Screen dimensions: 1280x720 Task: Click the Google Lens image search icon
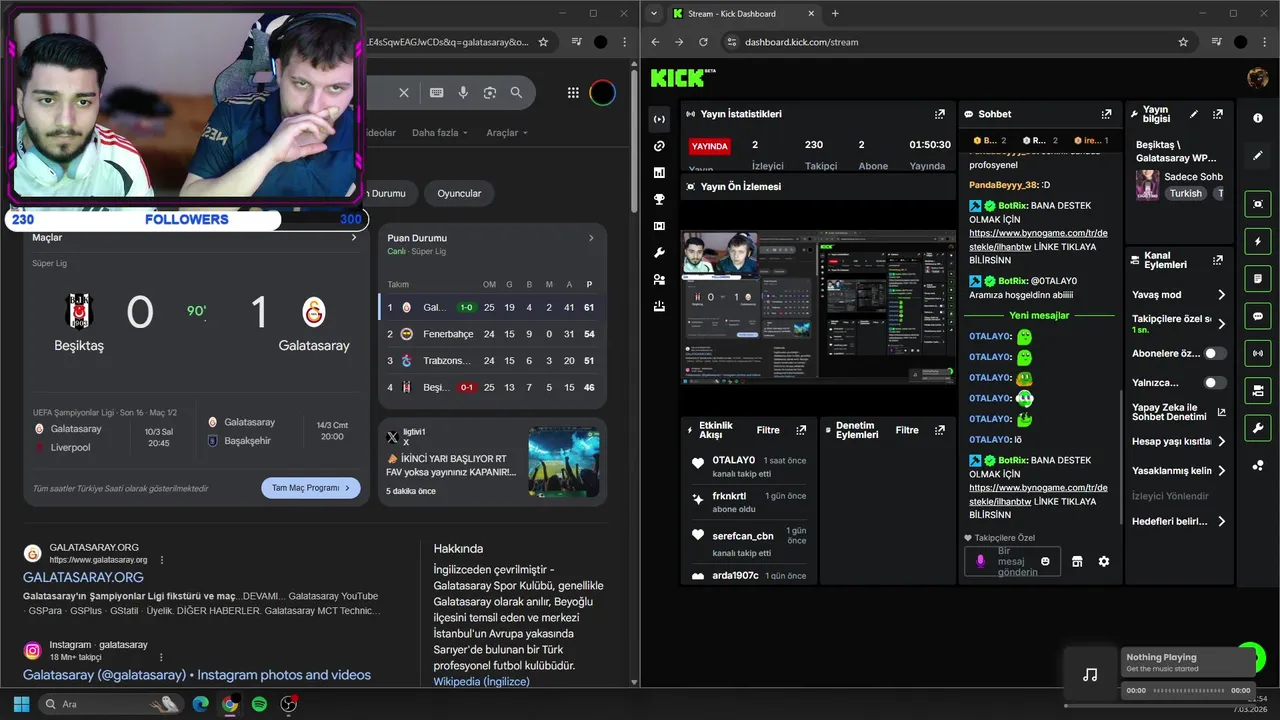pos(490,92)
